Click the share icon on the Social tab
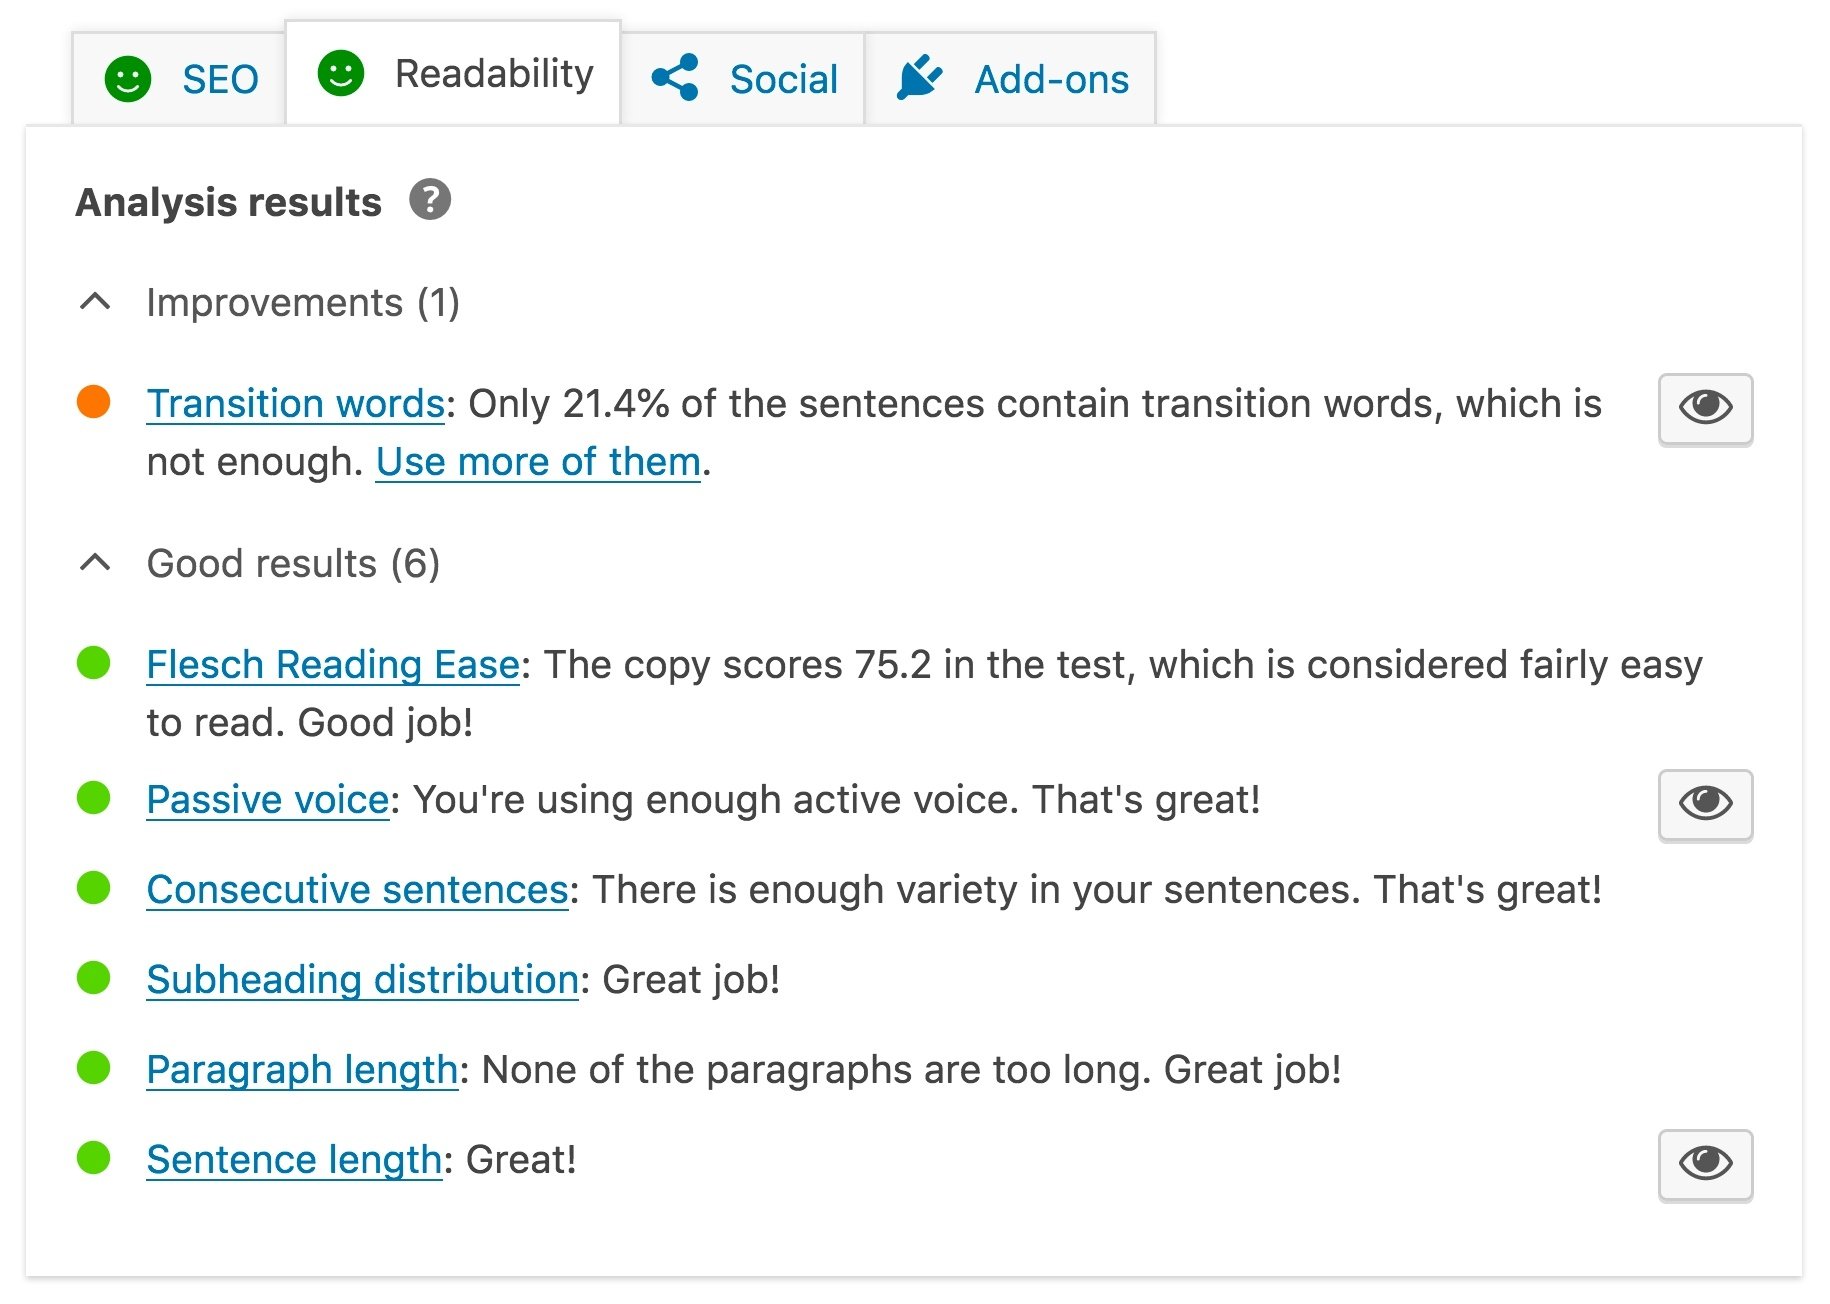1830x1304 pixels. point(676,76)
